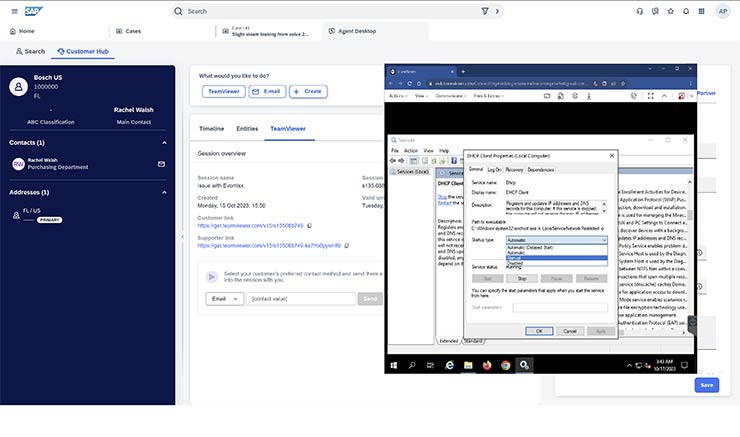Open the Startup type combo box
This screenshot has width=740, height=437.
pos(557,240)
